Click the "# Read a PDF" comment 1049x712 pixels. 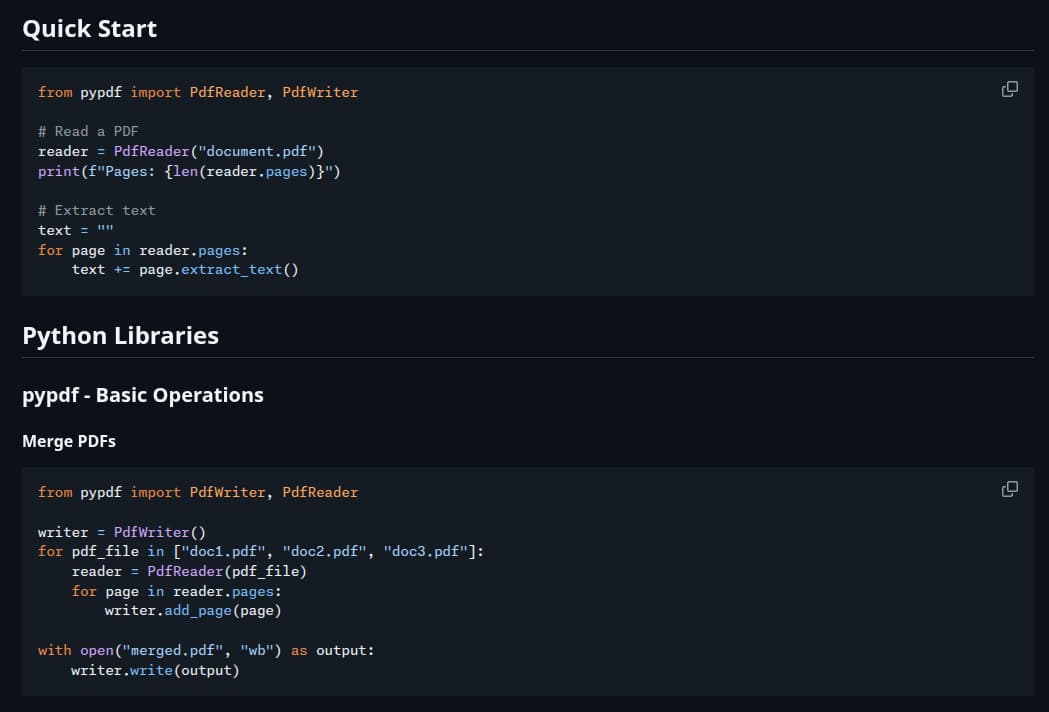(x=88, y=131)
